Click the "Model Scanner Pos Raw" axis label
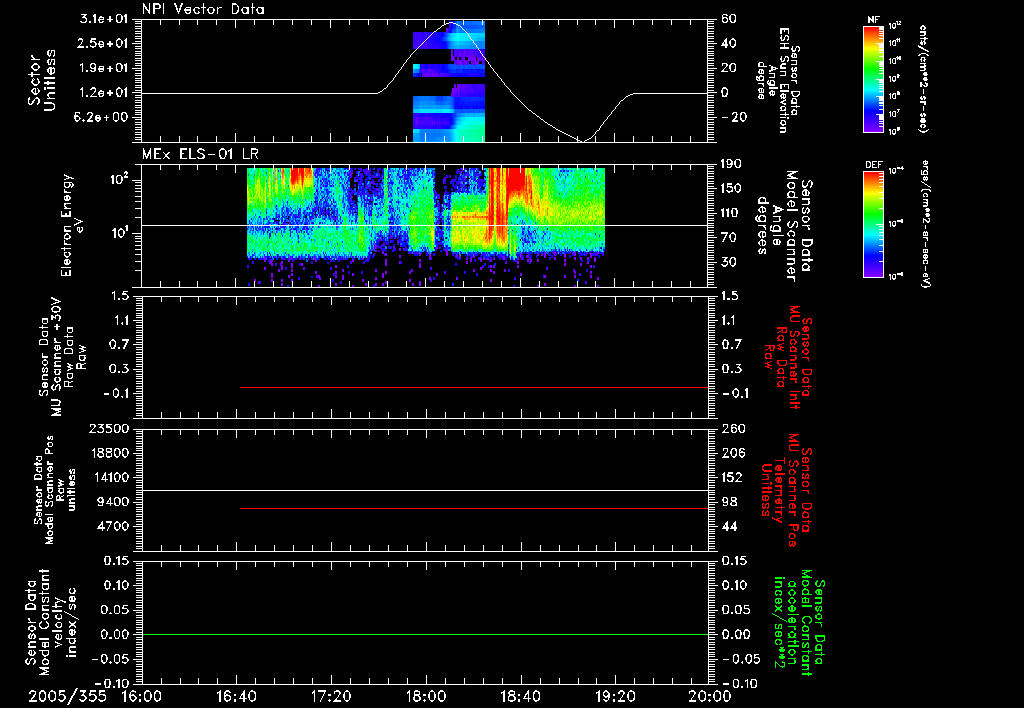 [x=56, y=490]
